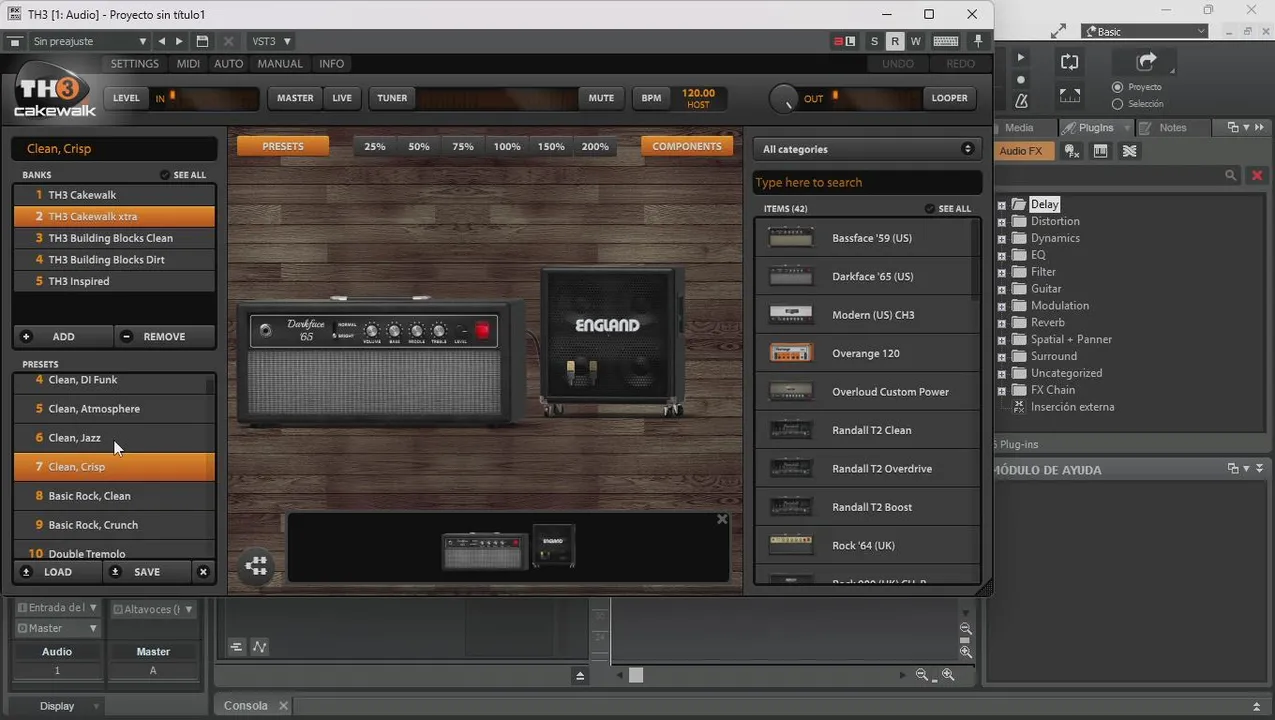Go to previous preset arrow
Viewport: 1275px width, 720px height.
162,41
